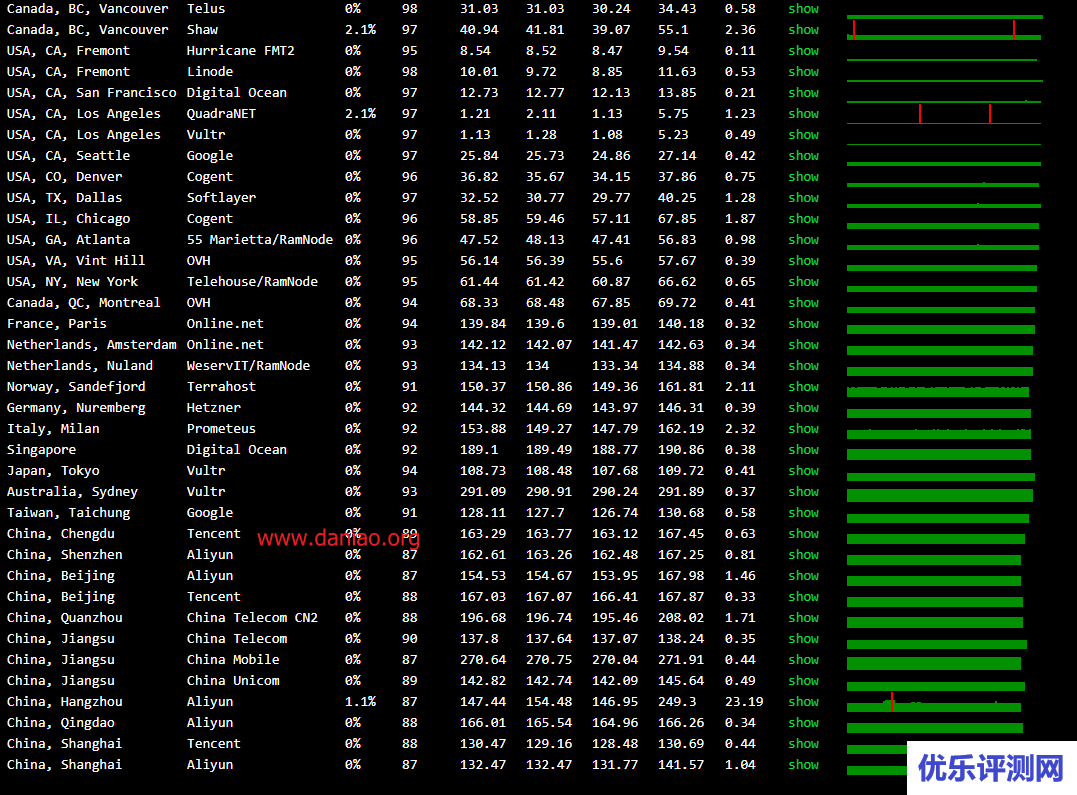Open show for the Linode Fremont row
Image resolution: width=1077 pixels, height=795 pixels.
[803, 71]
